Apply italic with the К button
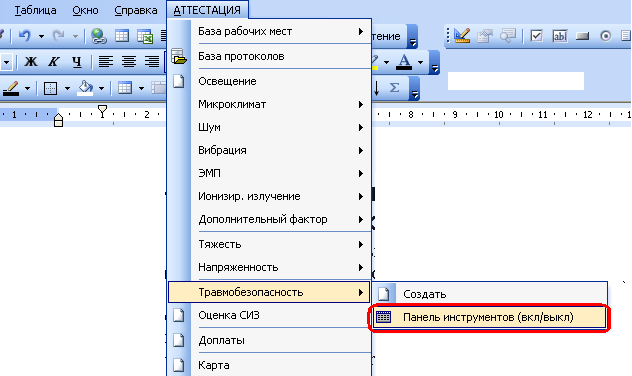 (53, 62)
